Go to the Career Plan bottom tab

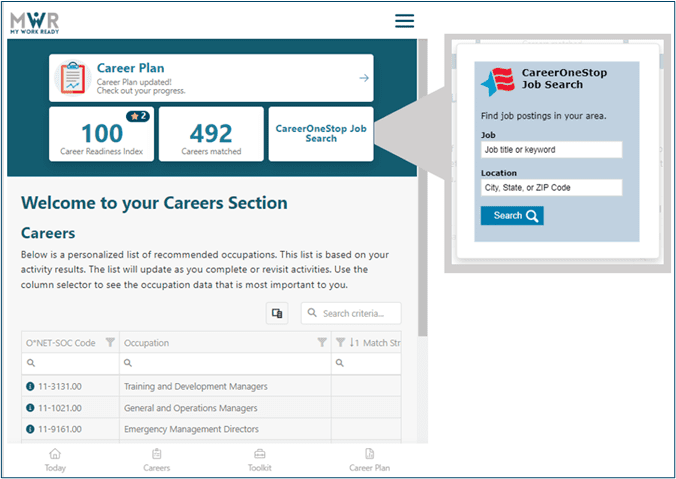[369, 459]
